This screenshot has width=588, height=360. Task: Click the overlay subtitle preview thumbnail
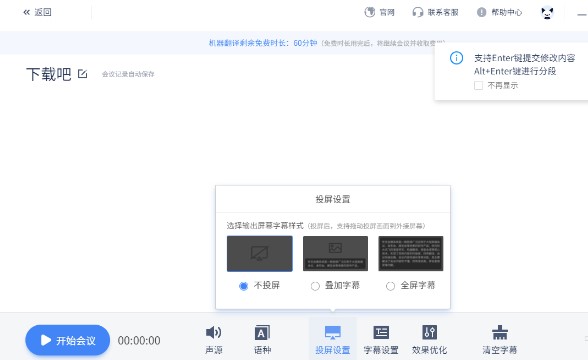pyautogui.click(x=335, y=254)
